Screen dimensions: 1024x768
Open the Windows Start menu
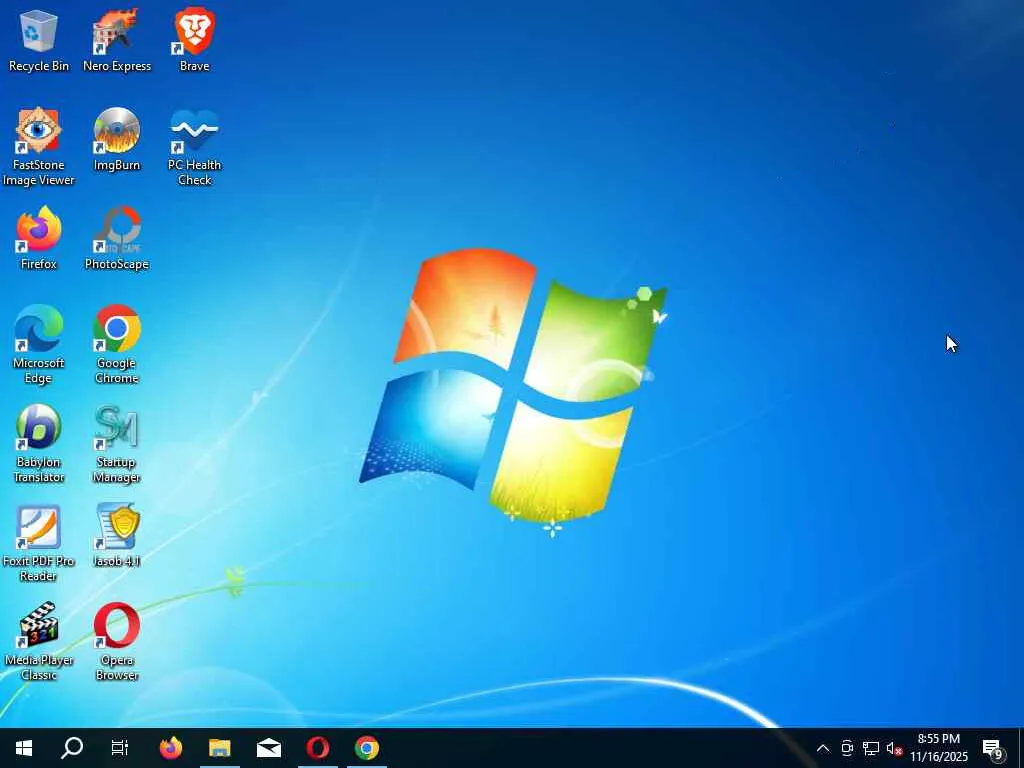[x=24, y=748]
